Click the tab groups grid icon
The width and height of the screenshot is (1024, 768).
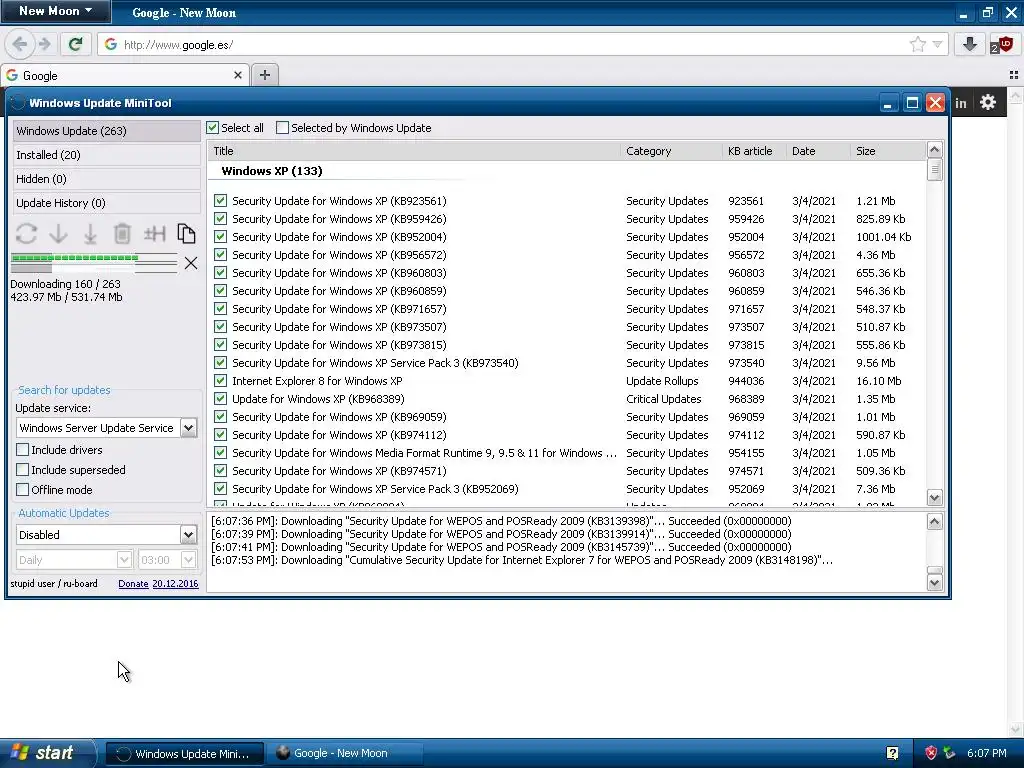(x=1014, y=75)
